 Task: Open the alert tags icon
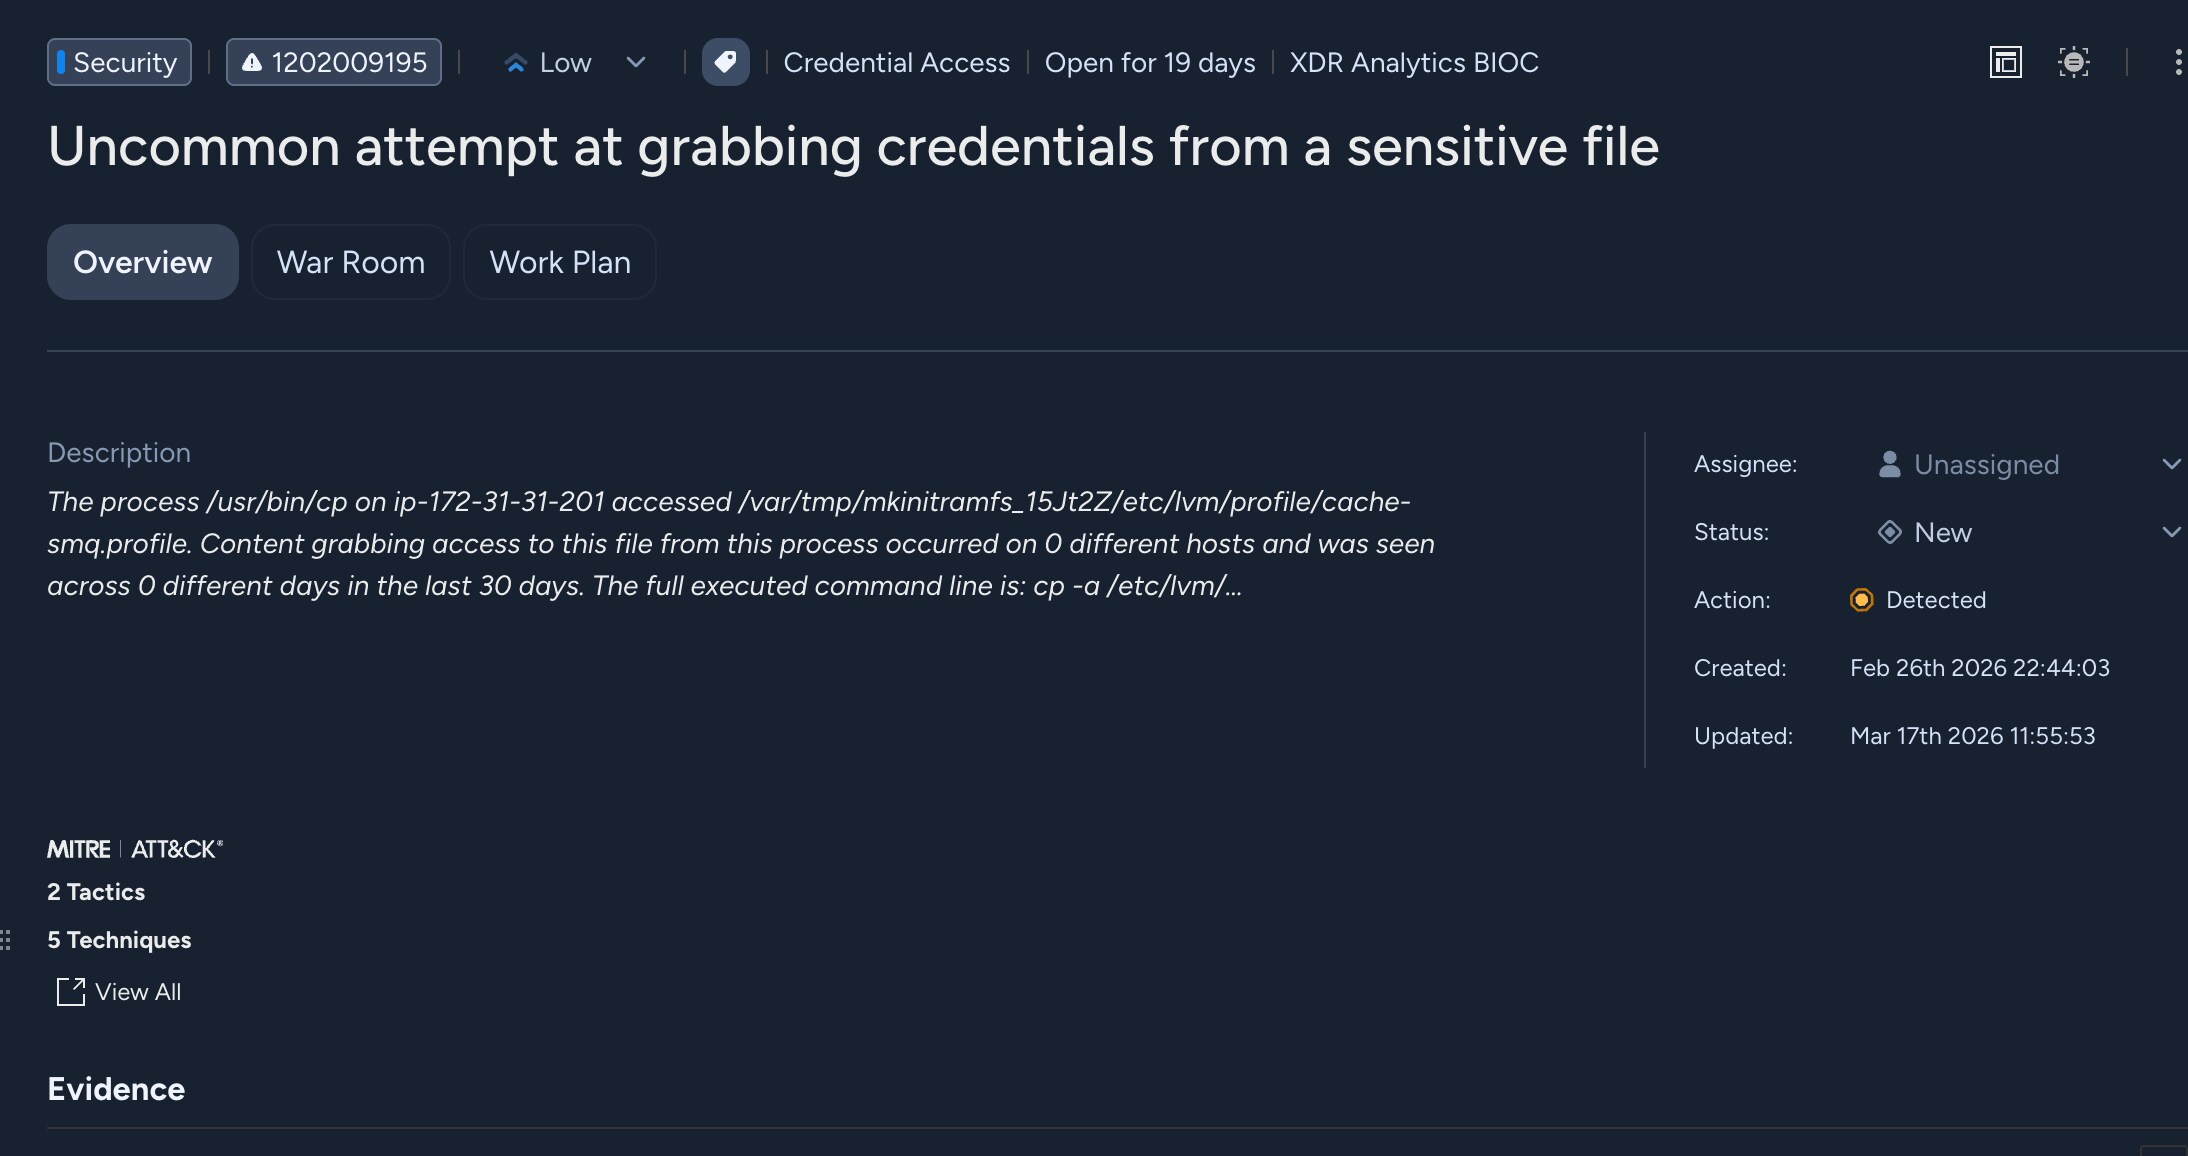(726, 62)
